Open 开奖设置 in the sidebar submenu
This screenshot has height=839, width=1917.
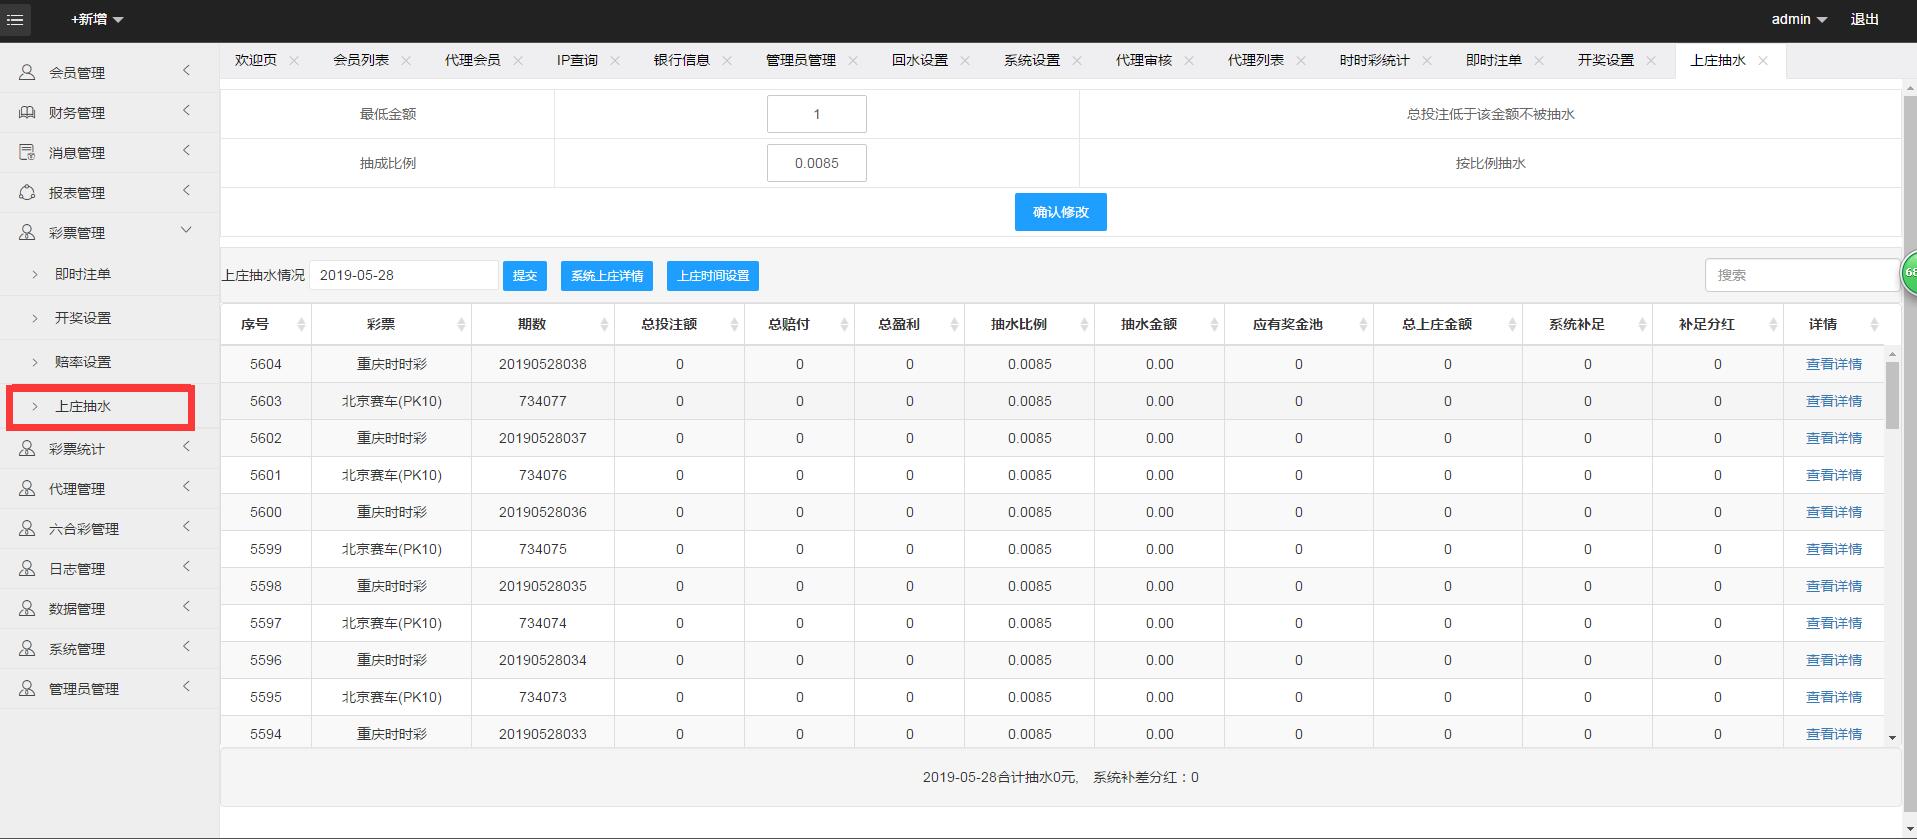click(83, 318)
